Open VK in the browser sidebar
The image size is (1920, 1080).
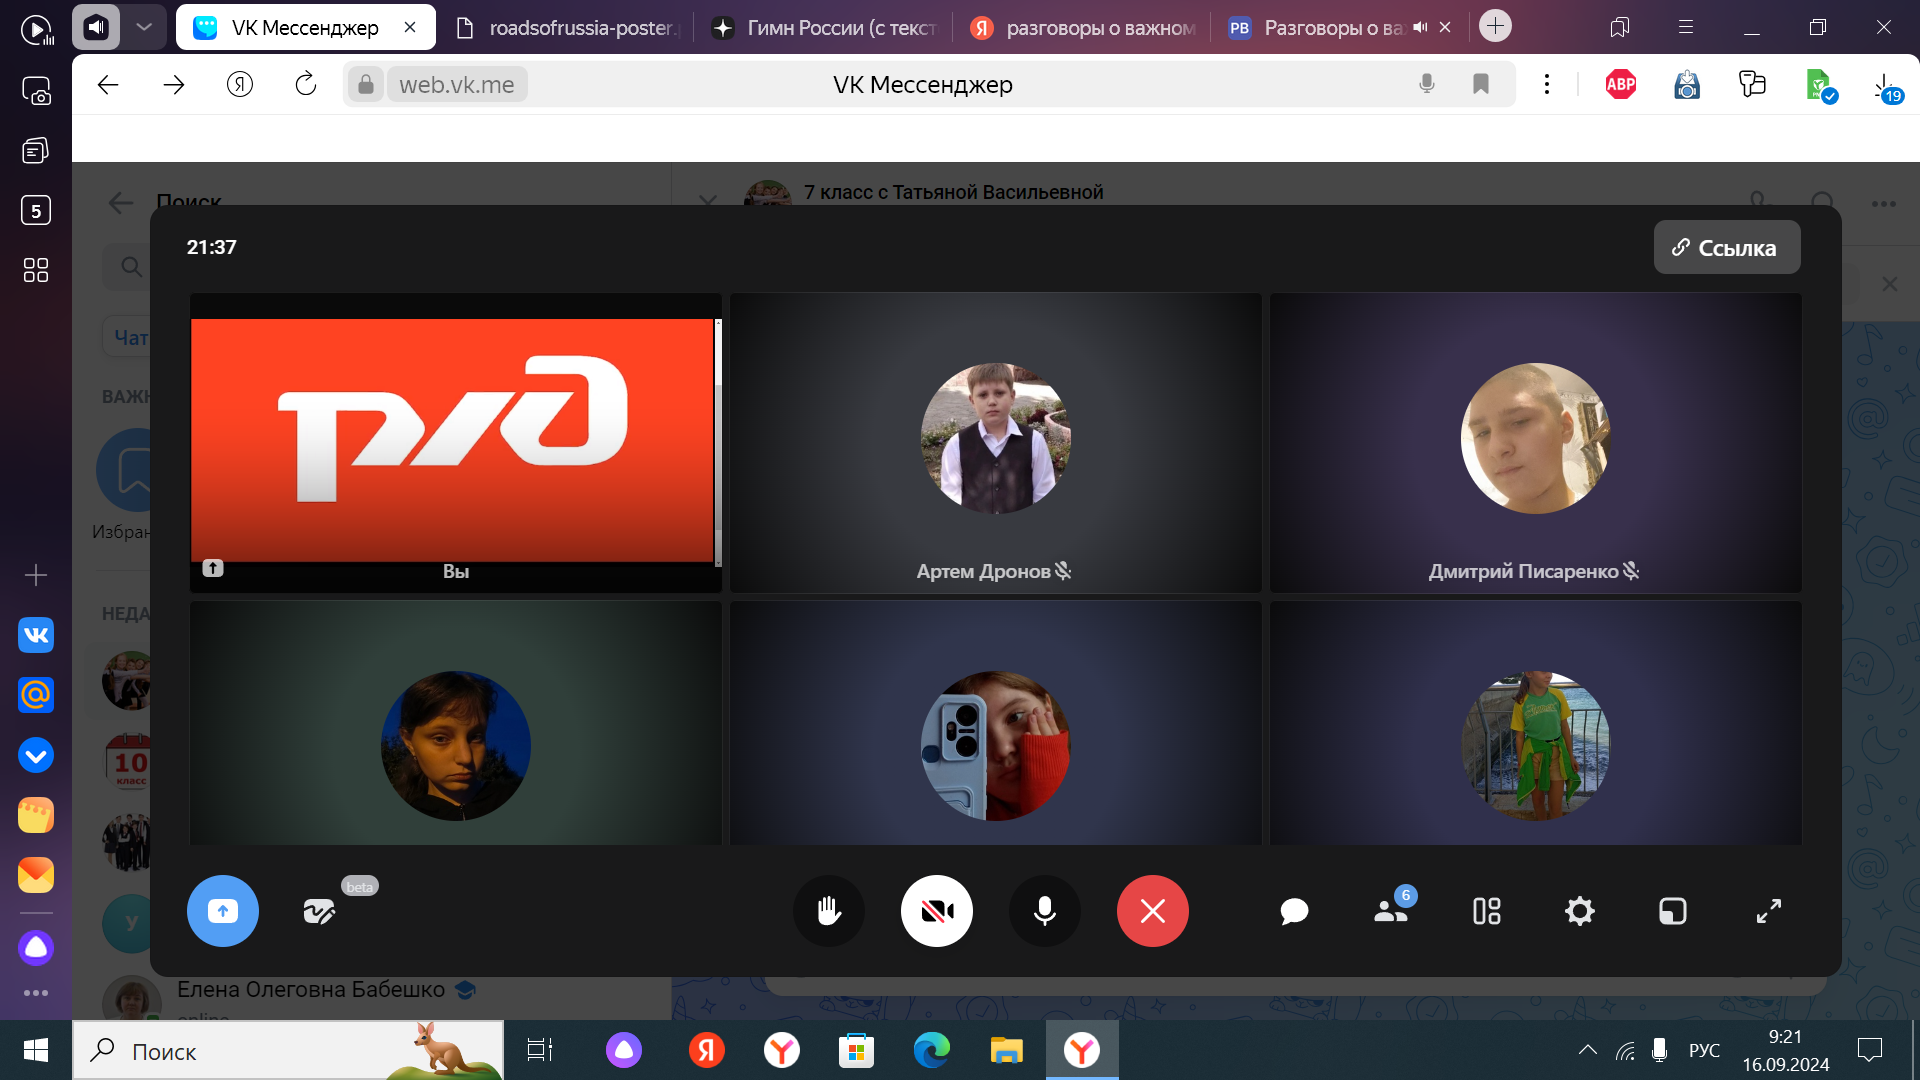(x=36, y=635)
